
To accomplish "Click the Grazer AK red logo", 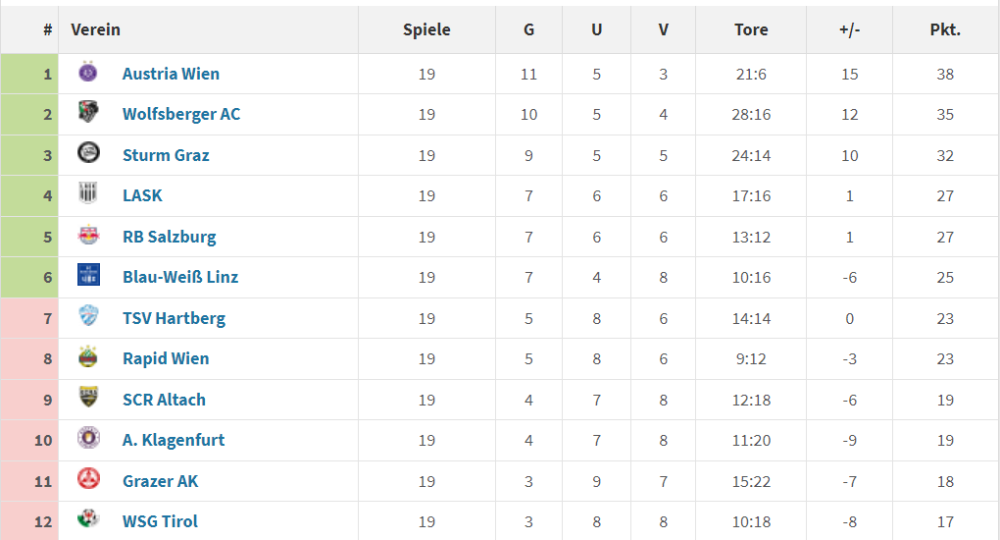I will (x=88, y=480).
